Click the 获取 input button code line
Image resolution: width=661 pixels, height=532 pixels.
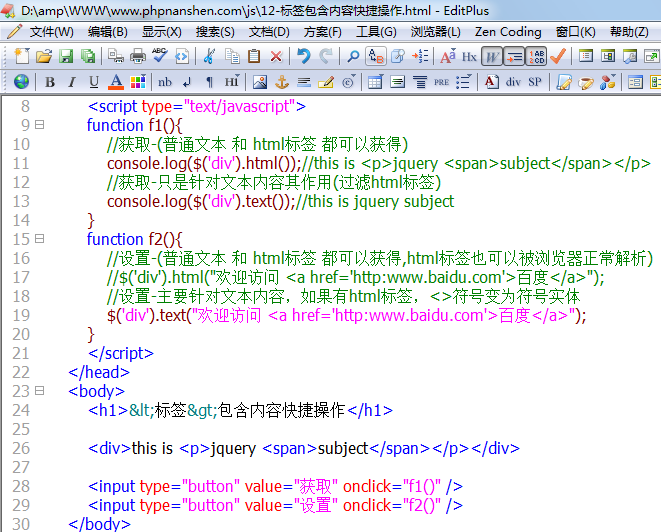point(275,486)
